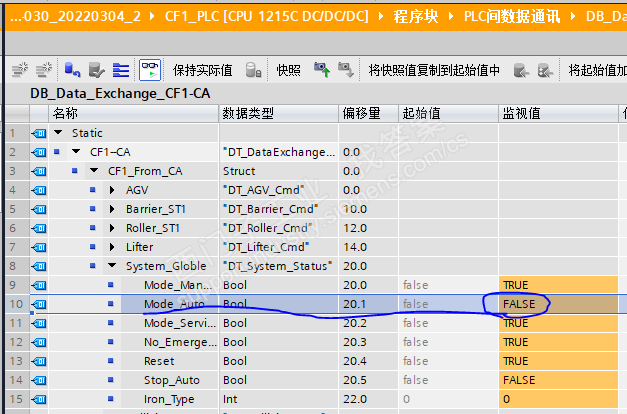
Task: Click the second icon after 将快照值复制到起始值中
Action: [545, 70]
